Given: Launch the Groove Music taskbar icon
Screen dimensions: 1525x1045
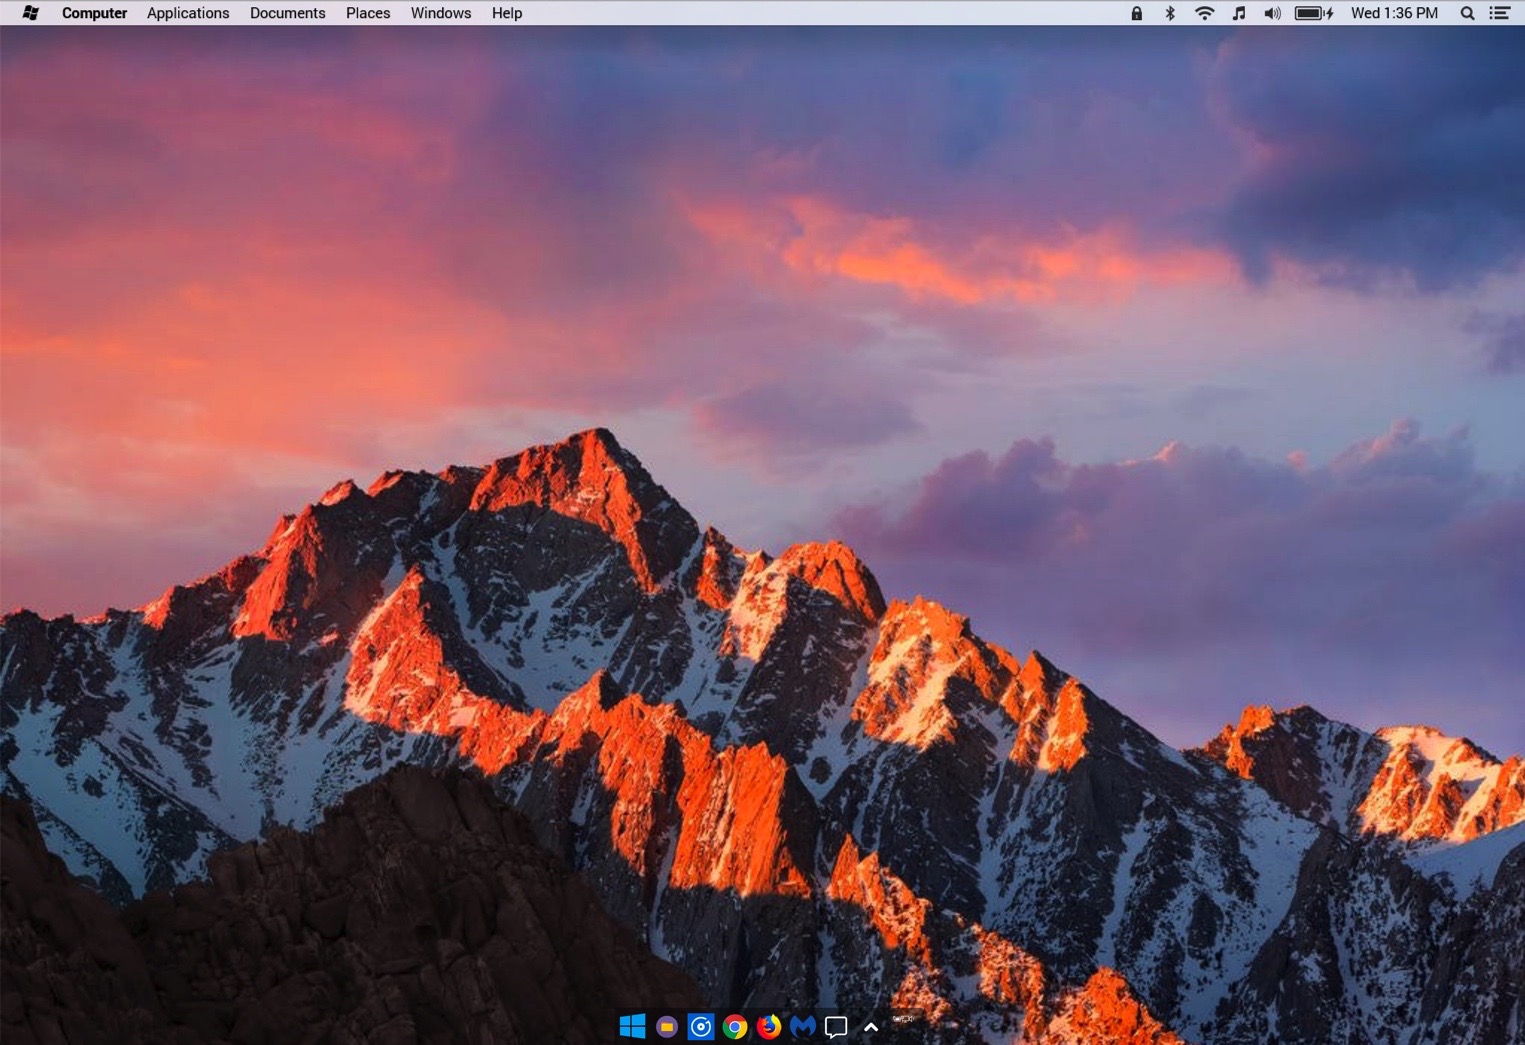Looking at the screenshot, I should (x=701, y=1027).
